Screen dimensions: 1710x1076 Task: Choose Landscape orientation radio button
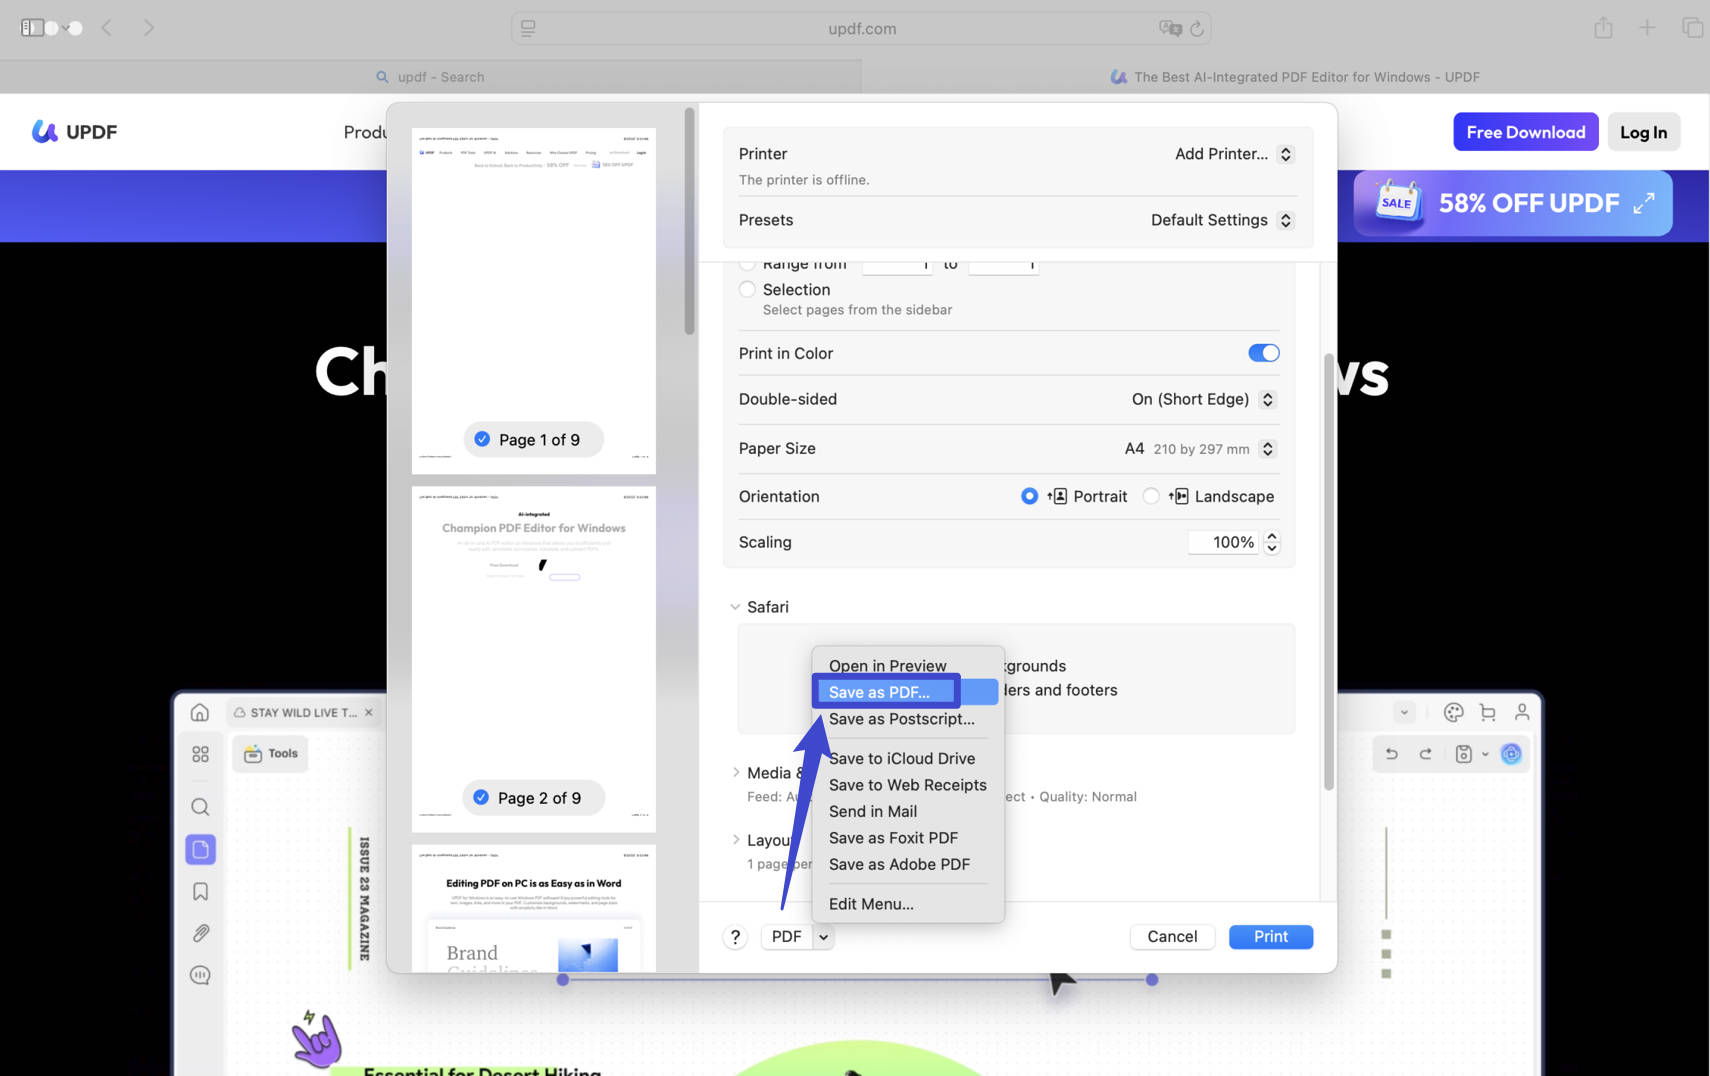click(1151, 496)
